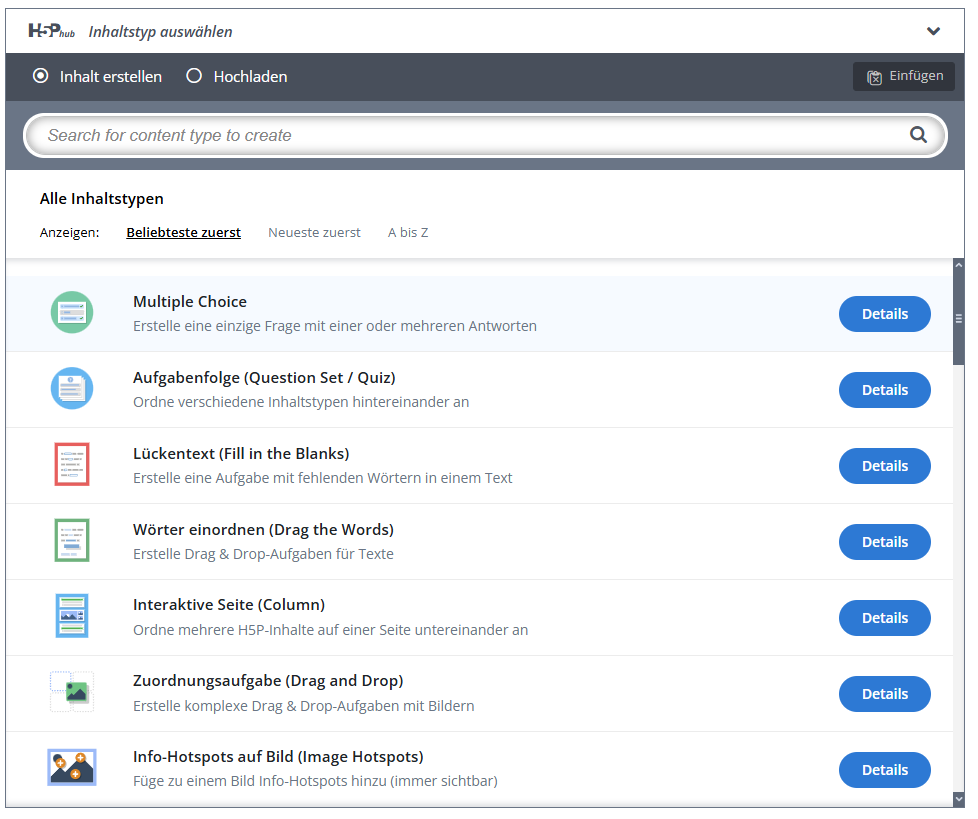Select the Drag and Drop icon
This screenshot has height=819, width=978.
coord(72,692)
